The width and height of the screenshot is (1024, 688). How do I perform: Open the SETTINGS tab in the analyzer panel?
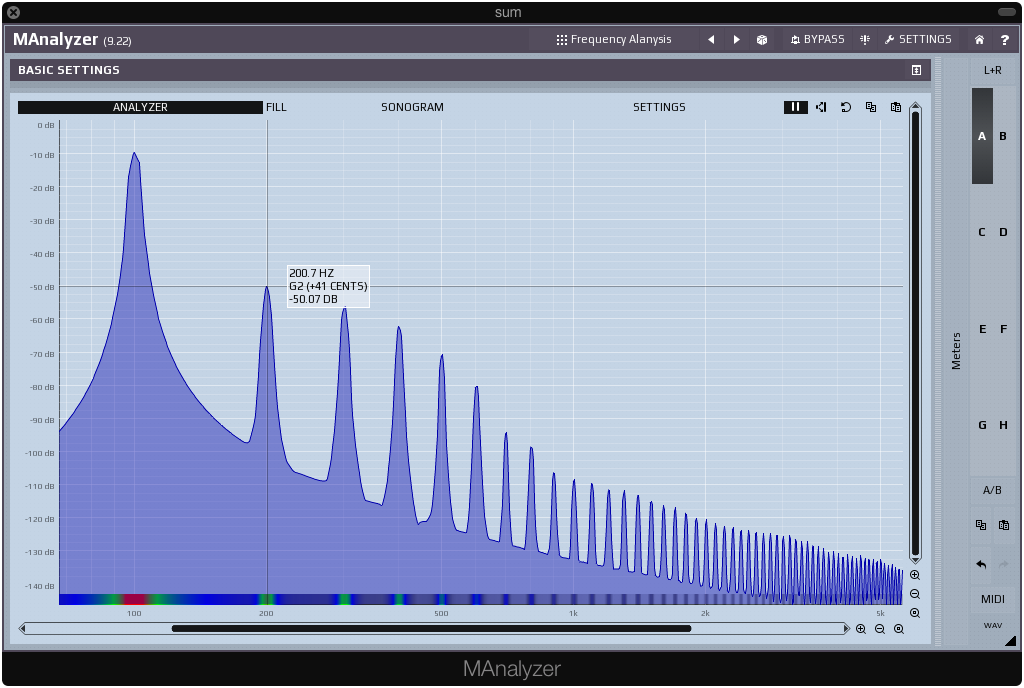click(x=659, y=107)
